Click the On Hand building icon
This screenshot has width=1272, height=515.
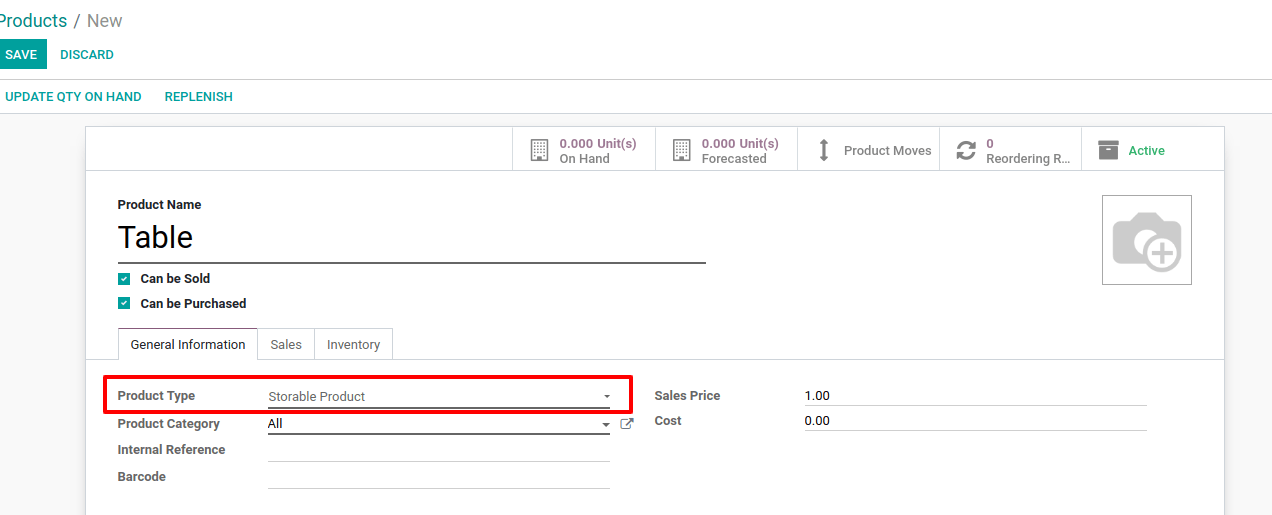point(539,150)
